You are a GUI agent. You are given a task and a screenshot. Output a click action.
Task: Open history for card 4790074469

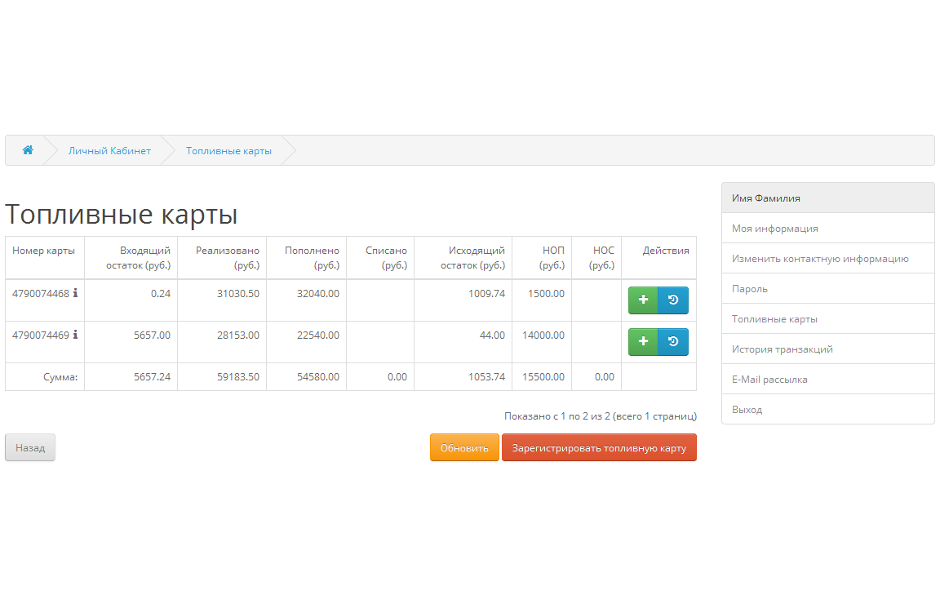(673, 342)
